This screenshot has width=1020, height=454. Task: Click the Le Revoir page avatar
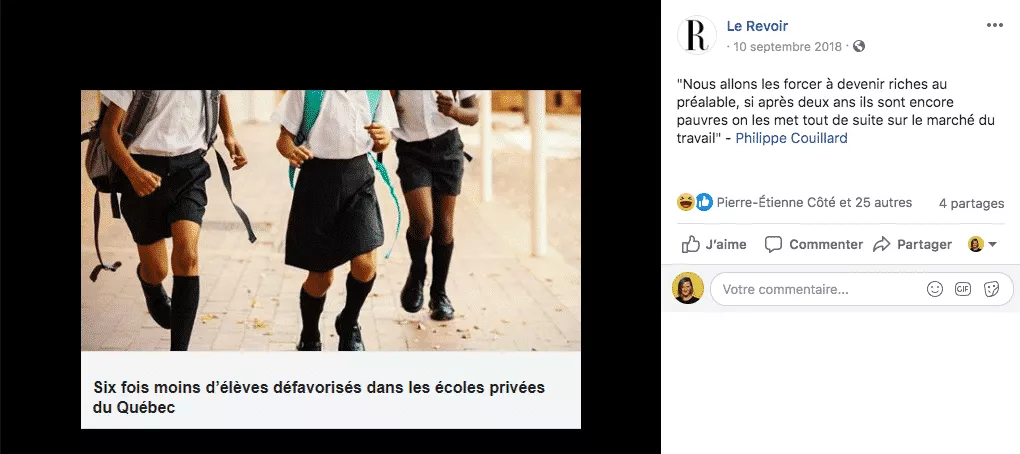[697, 35]
